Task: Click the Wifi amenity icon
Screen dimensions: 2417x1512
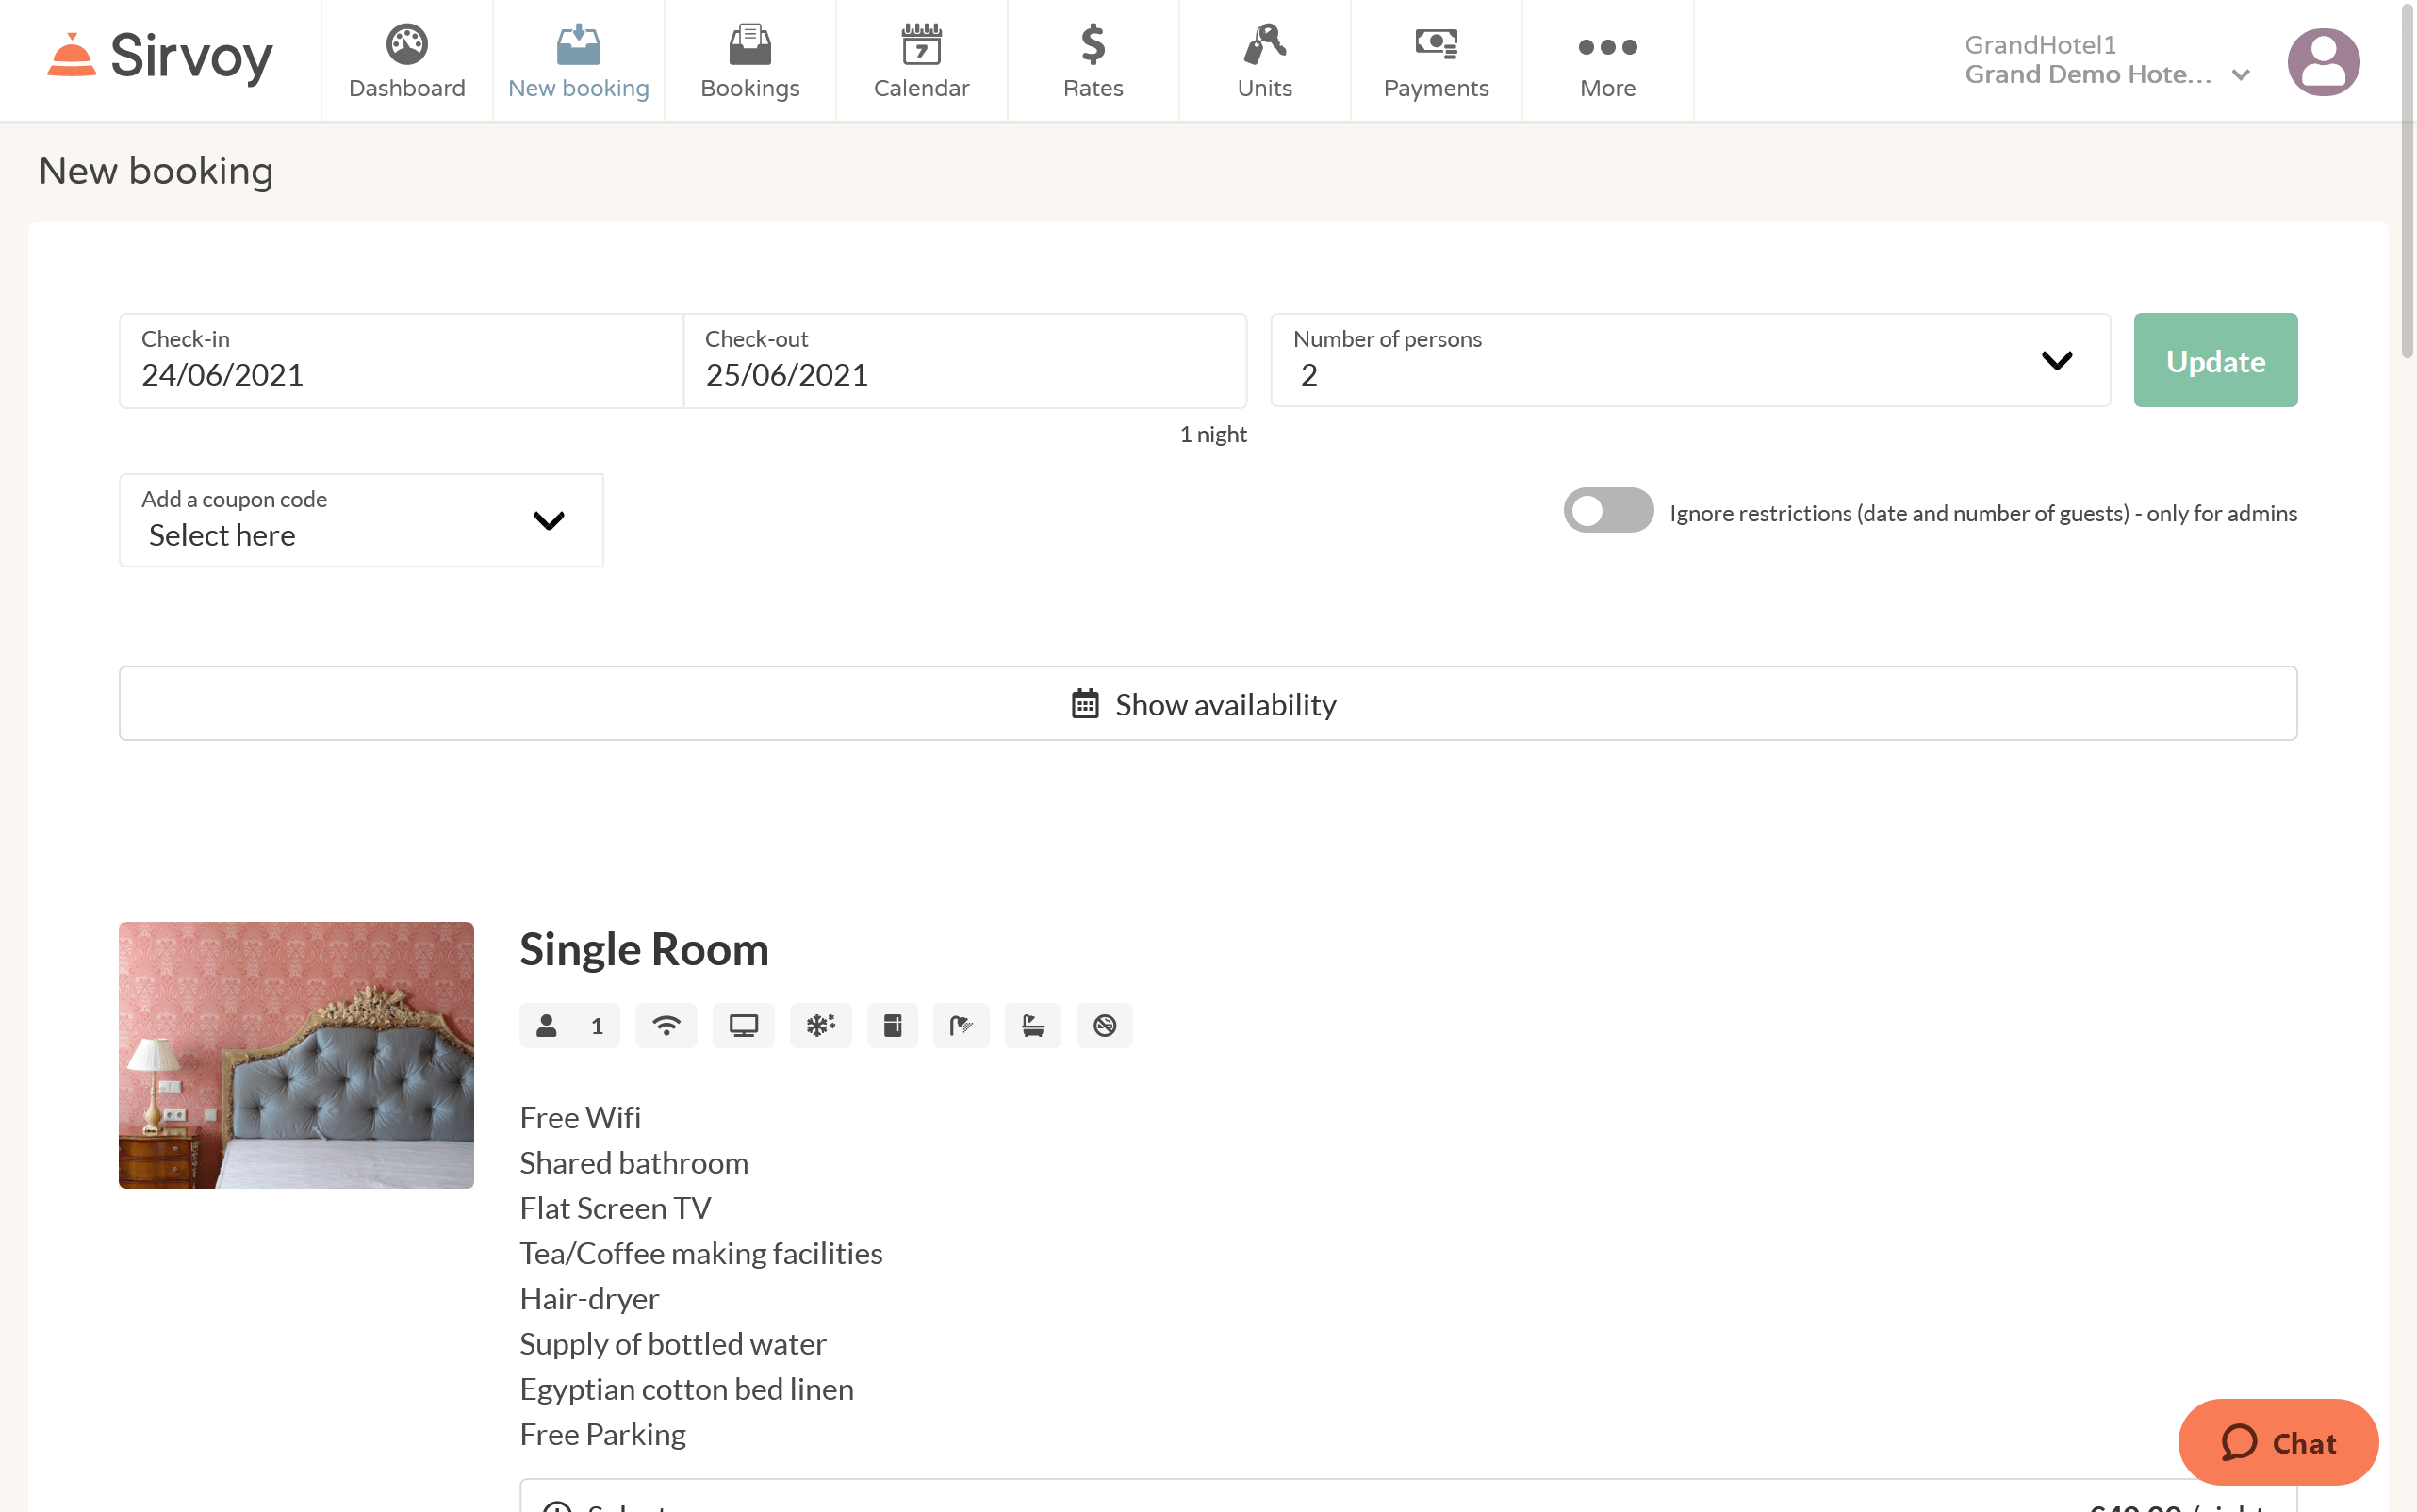Action: (666, 1025)
